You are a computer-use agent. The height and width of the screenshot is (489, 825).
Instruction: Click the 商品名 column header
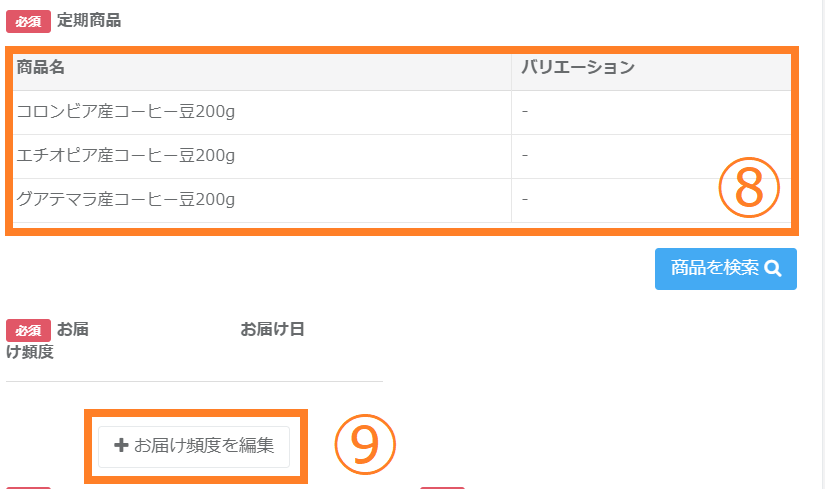pyautogui.click(x=41, y=68)
